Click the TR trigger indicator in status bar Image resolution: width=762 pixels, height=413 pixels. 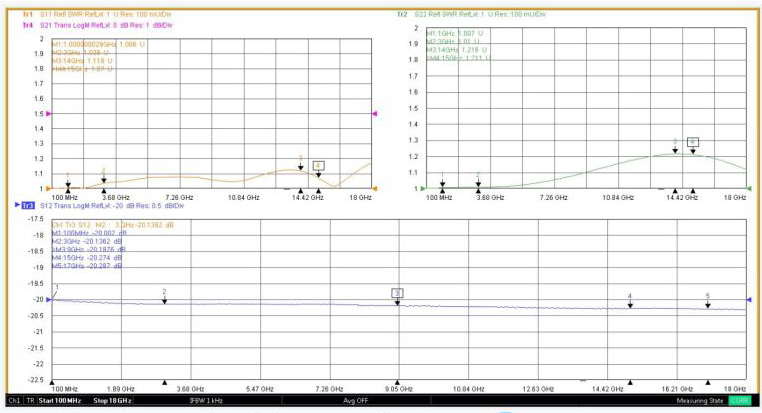coord(30,402)
